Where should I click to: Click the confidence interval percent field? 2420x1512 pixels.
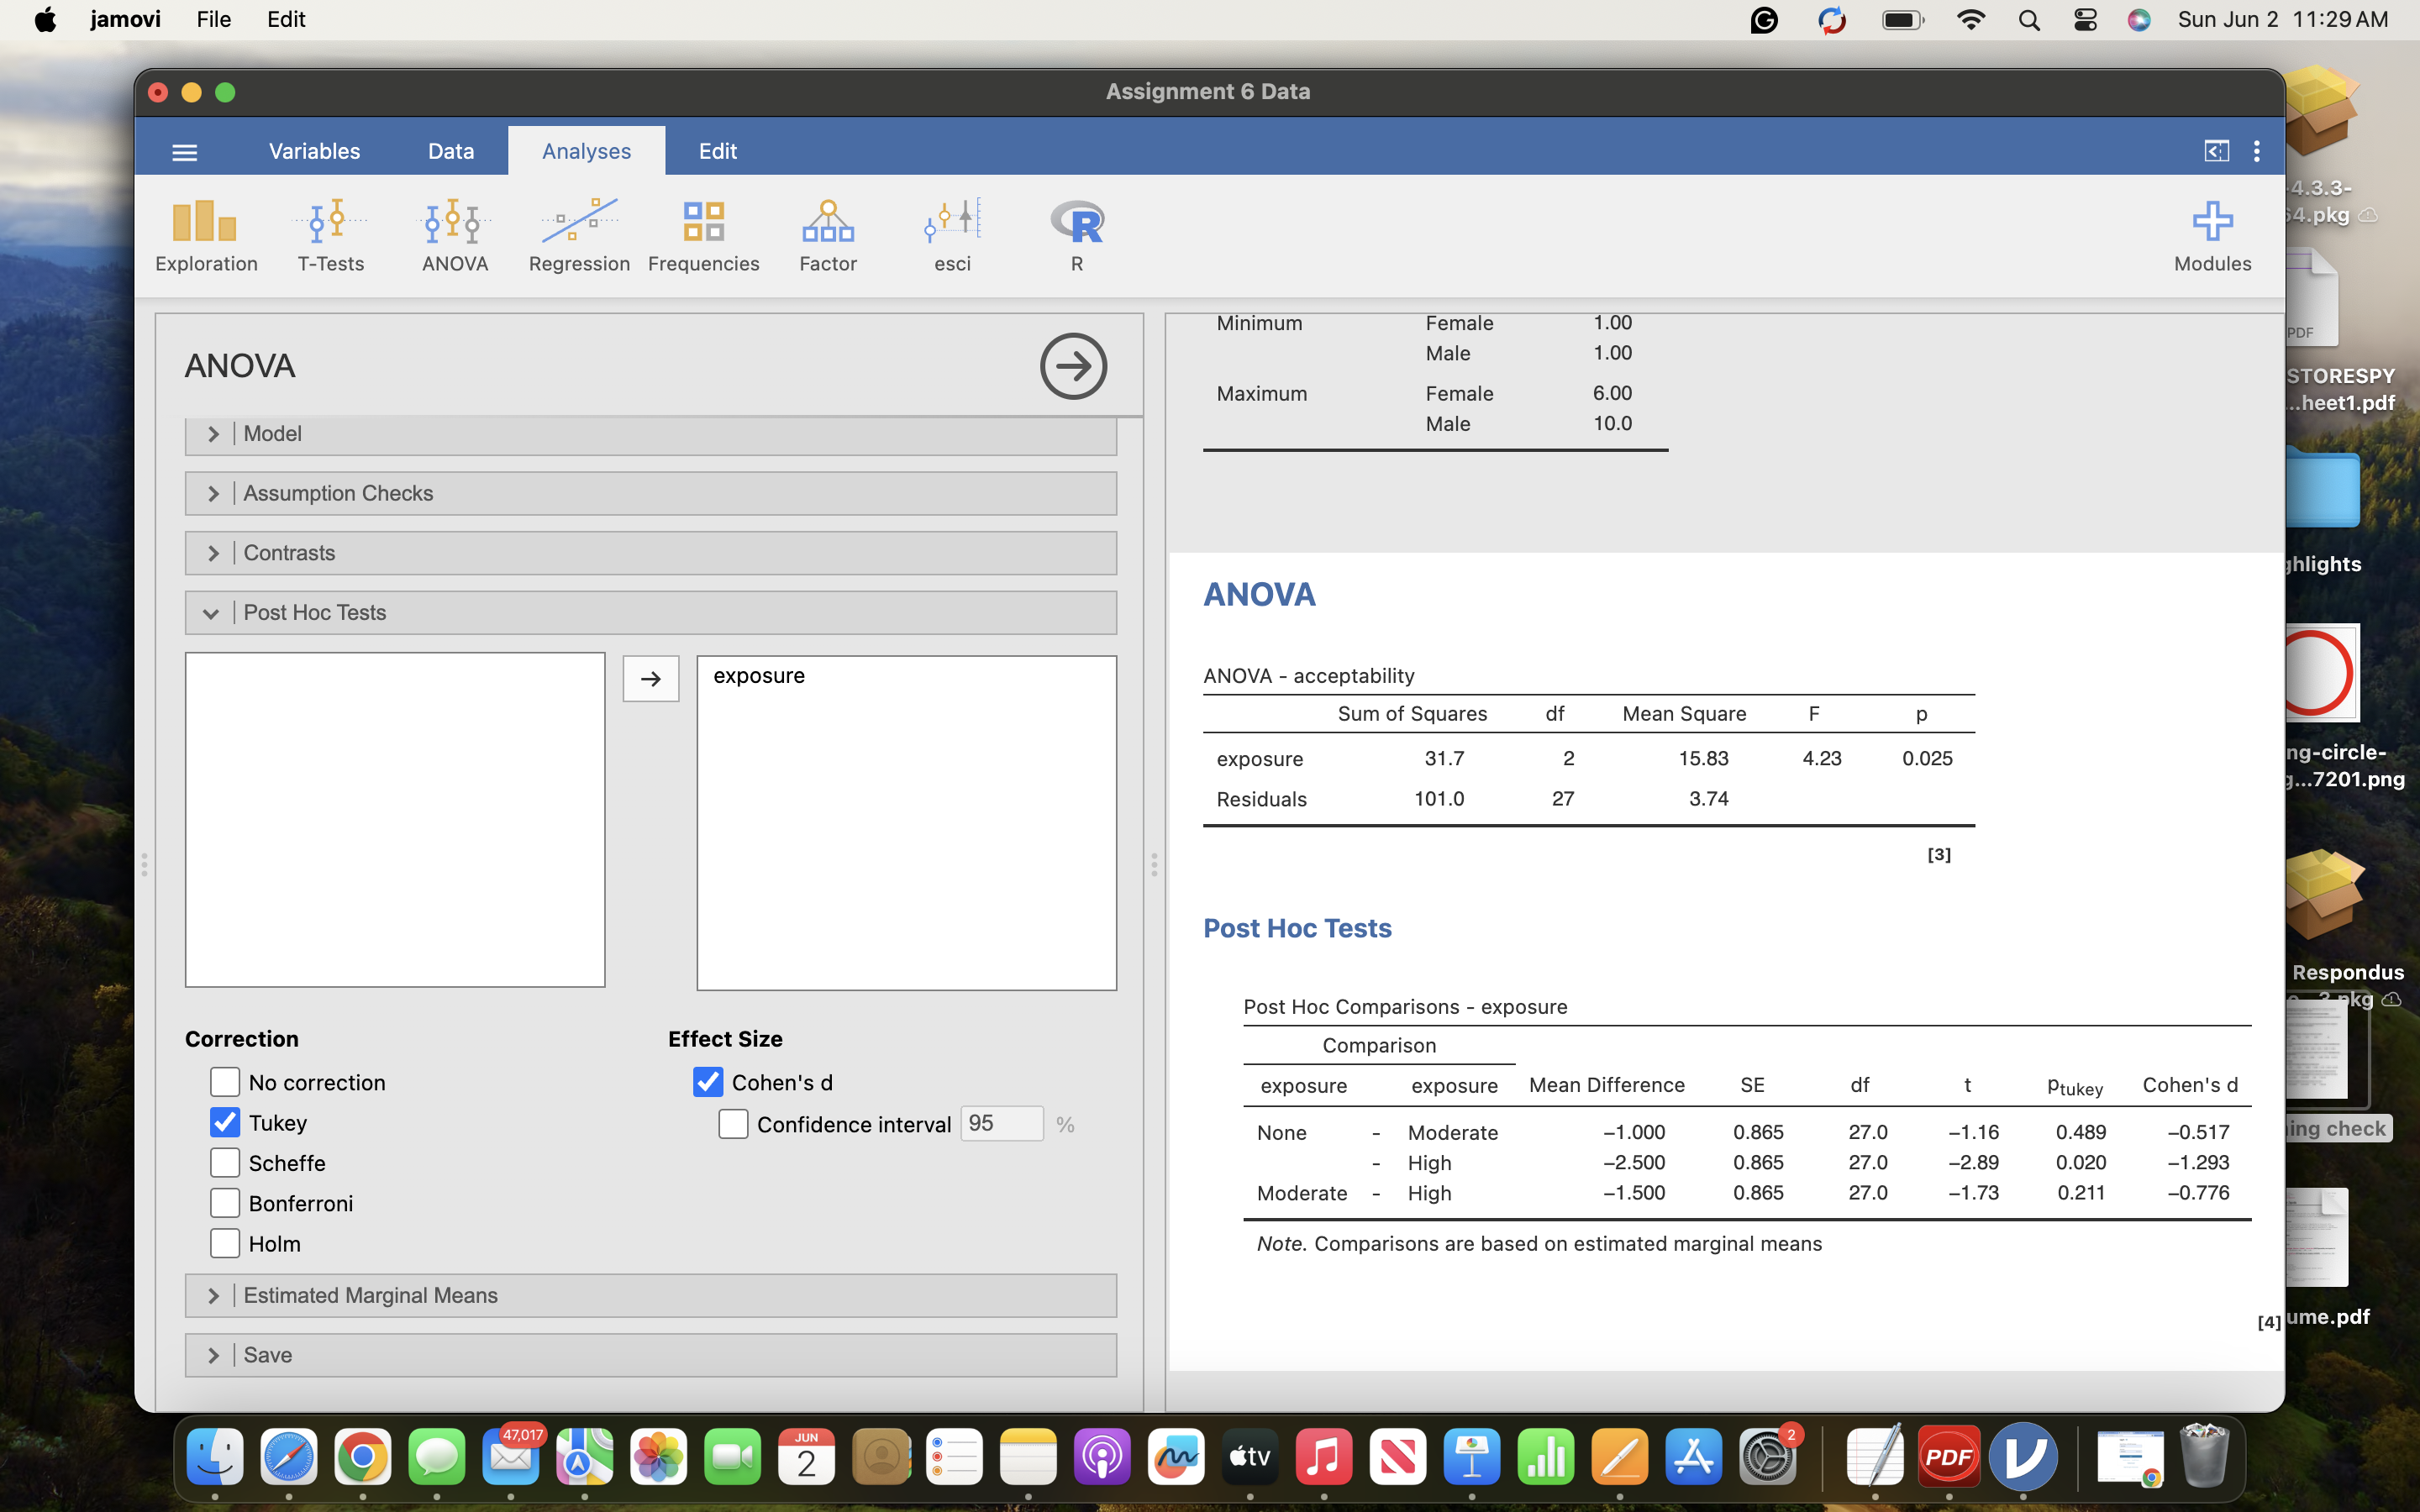coord(1001,1123)
